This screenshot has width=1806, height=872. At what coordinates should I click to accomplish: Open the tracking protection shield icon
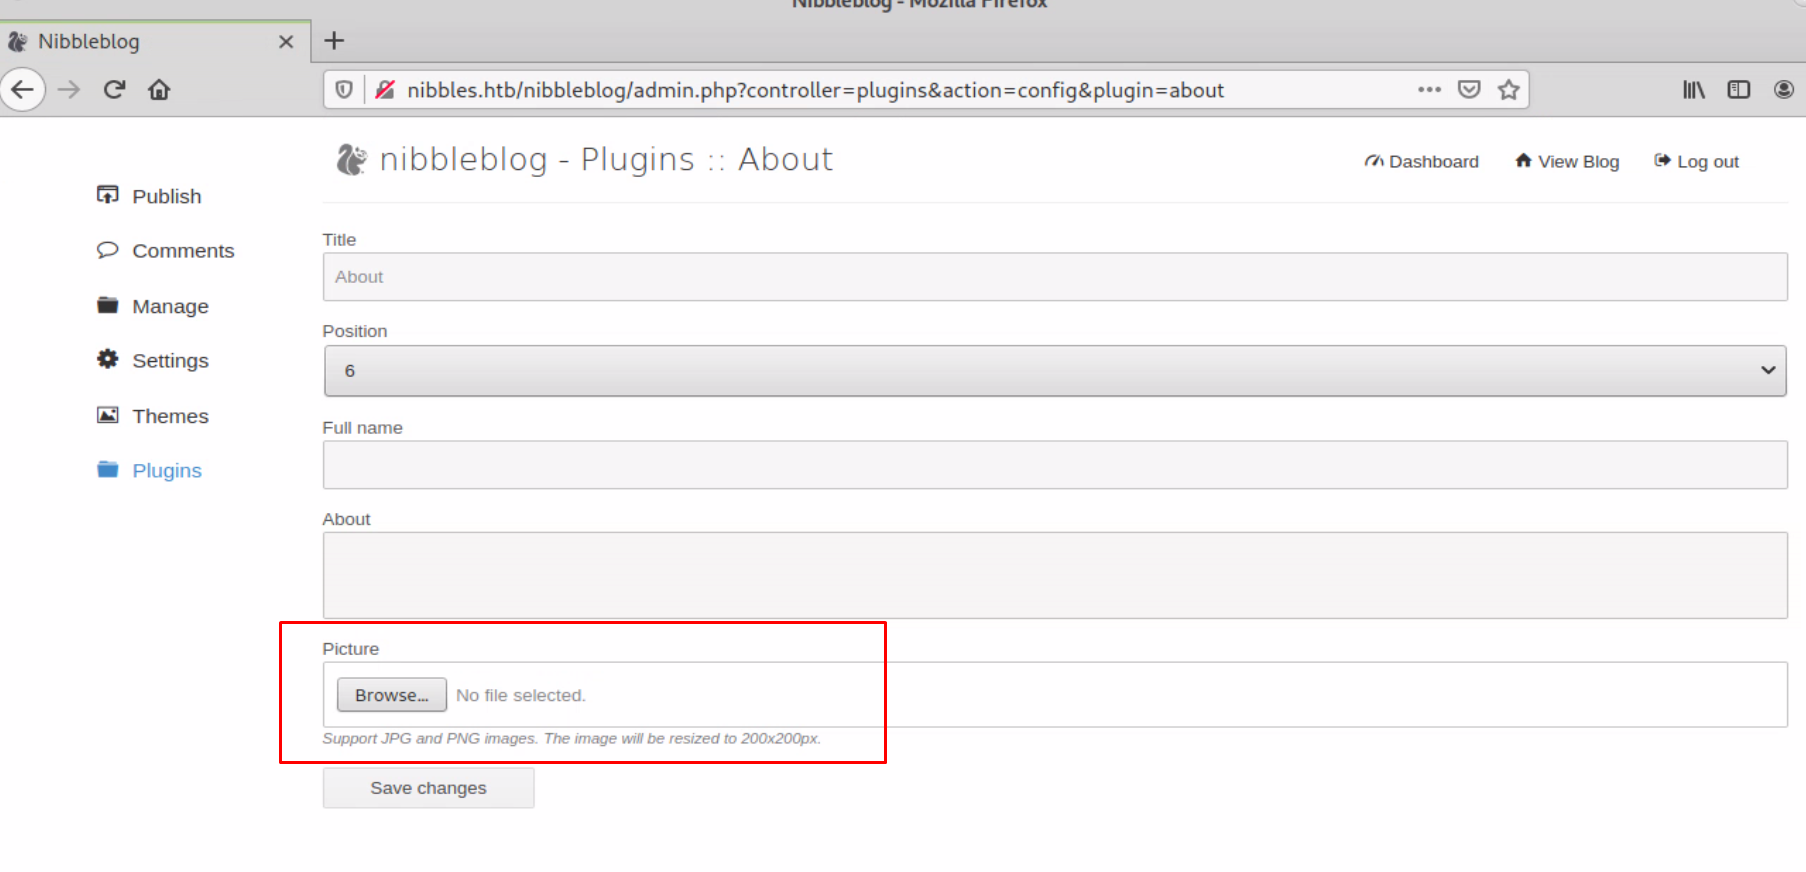coord(344,90)
